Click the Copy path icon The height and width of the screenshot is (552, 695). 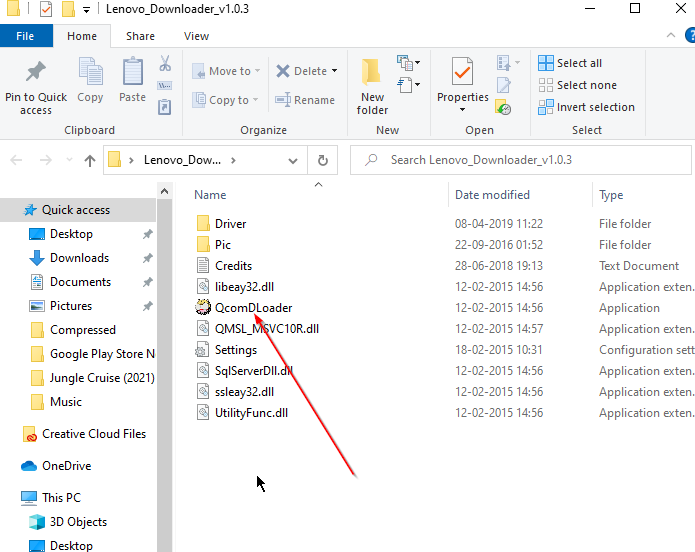click(x=164, y=86)
